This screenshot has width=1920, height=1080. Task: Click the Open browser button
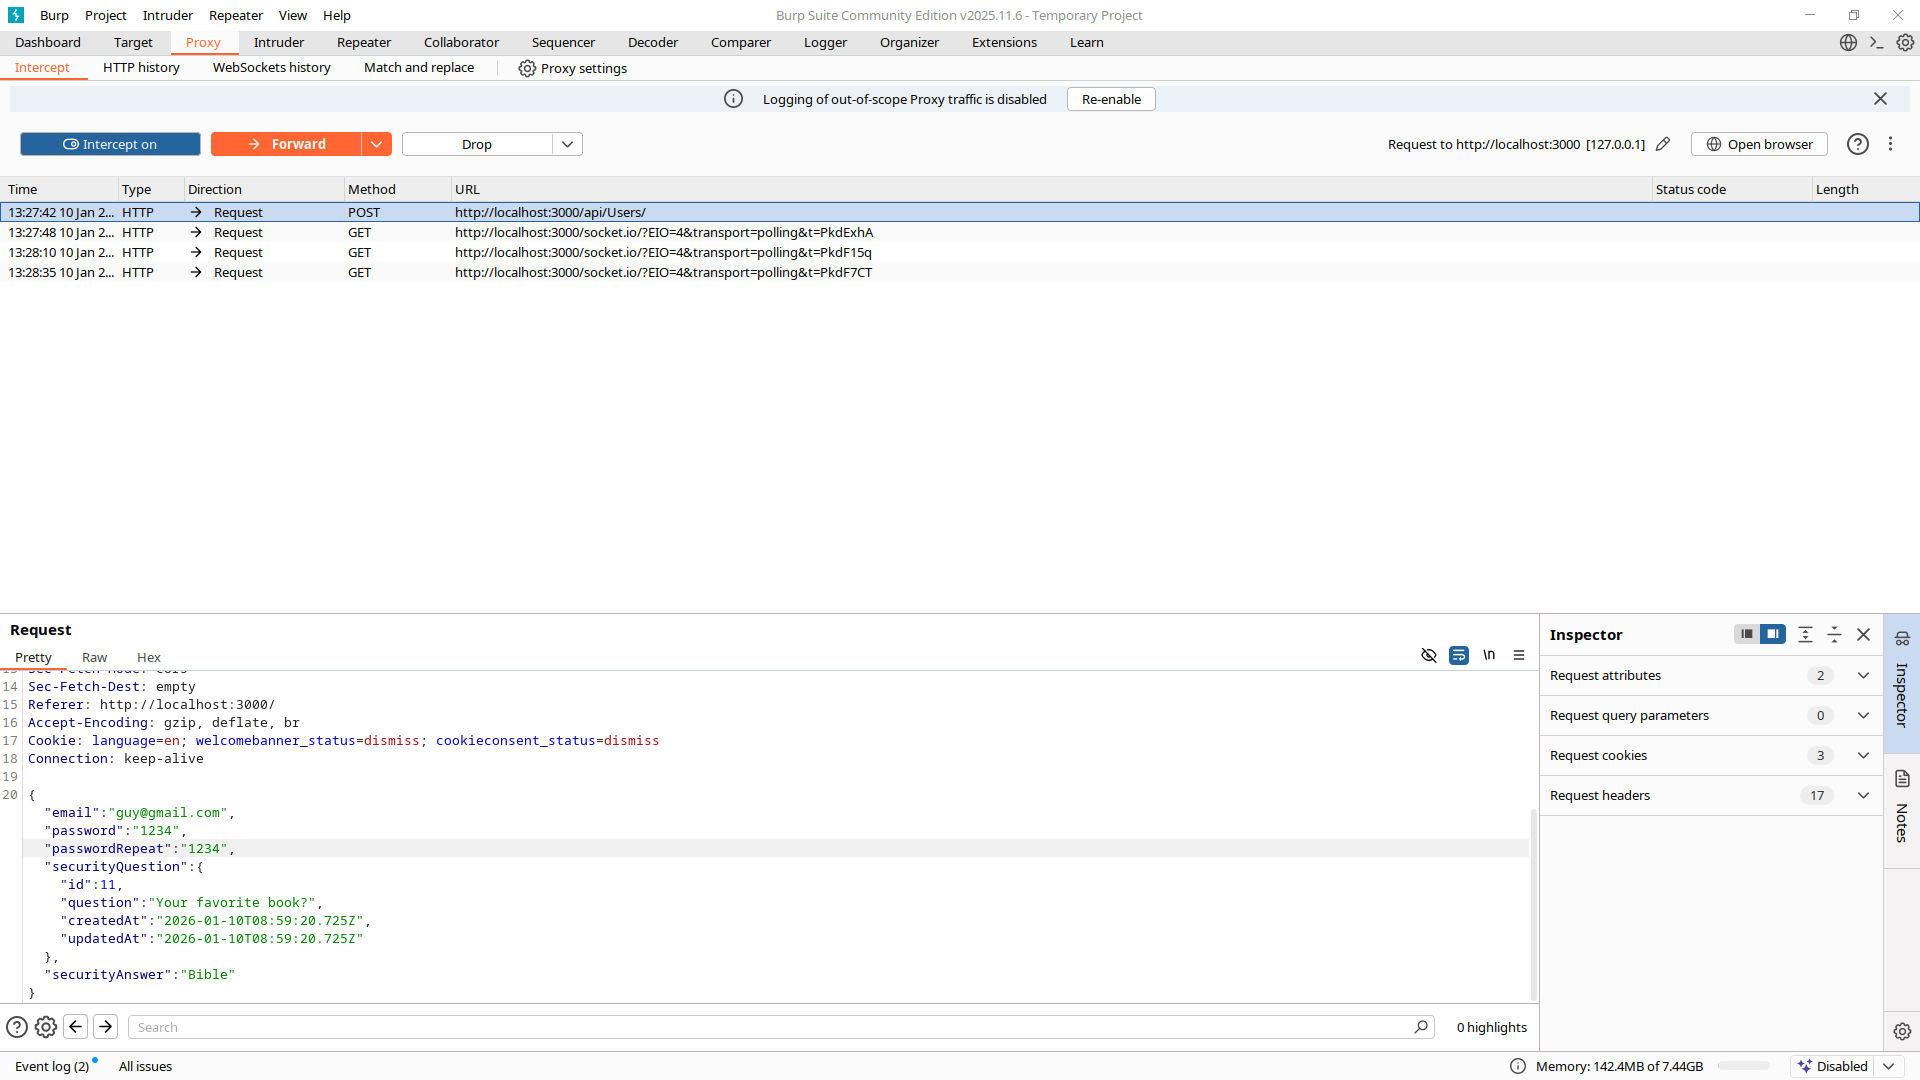click(x=1760, y=144)
